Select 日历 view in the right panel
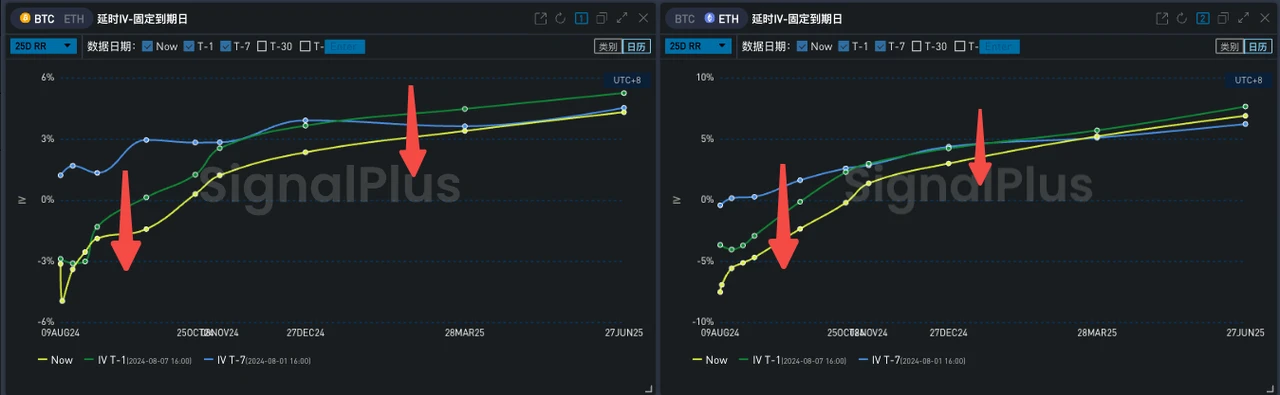1280x395 pixels. point(1258,46)
